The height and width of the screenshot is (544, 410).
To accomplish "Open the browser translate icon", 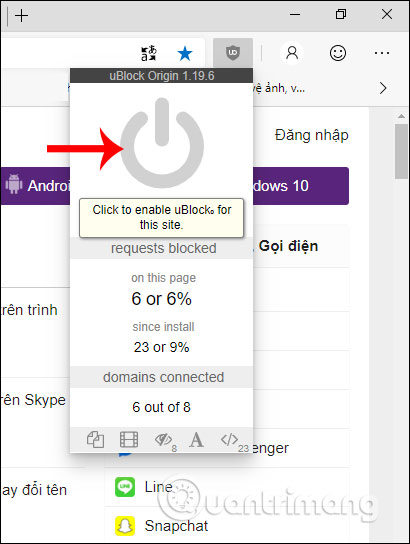I will [x=149, y=53].
